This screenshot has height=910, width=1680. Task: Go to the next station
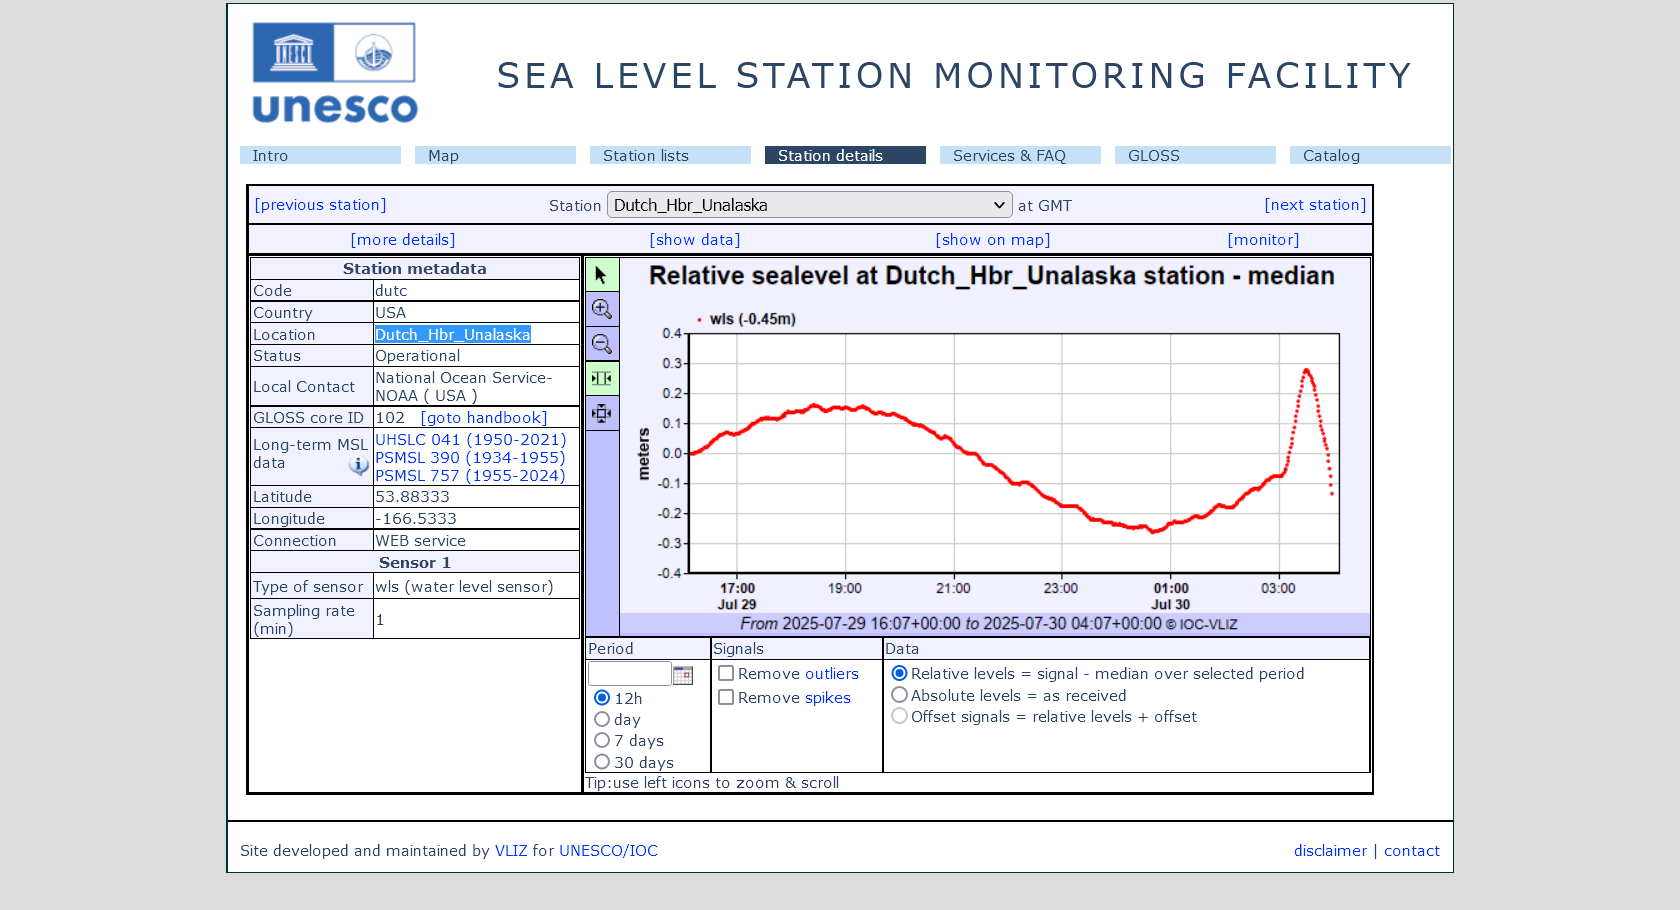1315,205
